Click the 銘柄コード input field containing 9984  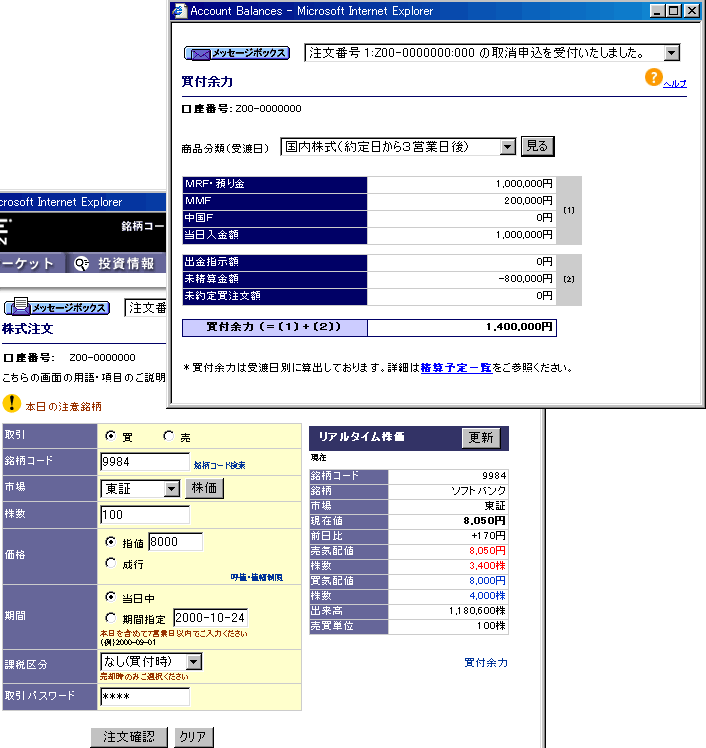point(145,462)
